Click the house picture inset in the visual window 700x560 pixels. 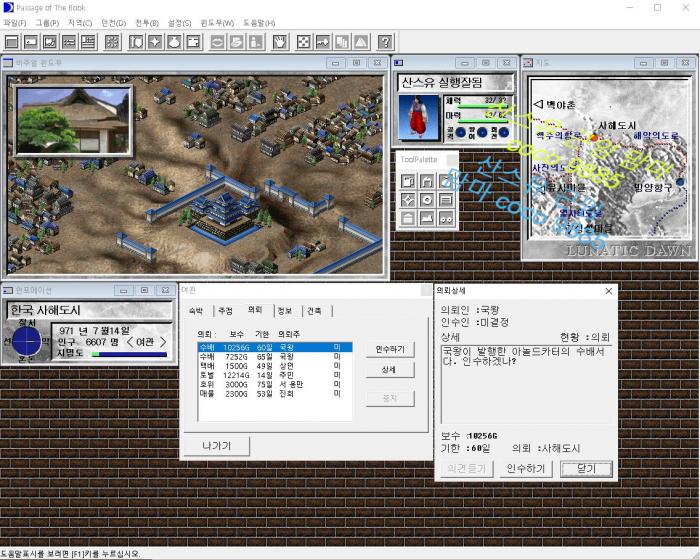click(x=74, y=121)
